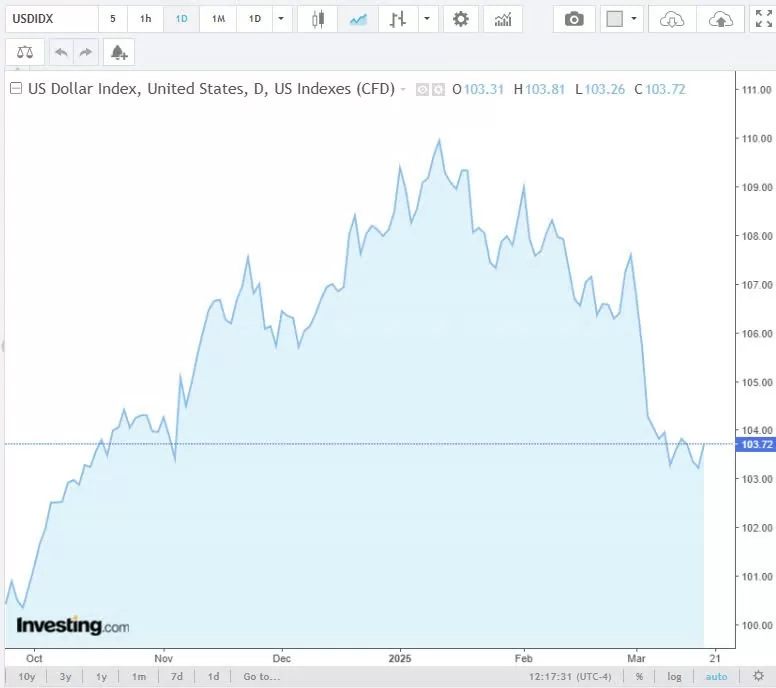The image size is (776, 688).
Task: Select the 1h interval tab
Action: click(146, 19)
